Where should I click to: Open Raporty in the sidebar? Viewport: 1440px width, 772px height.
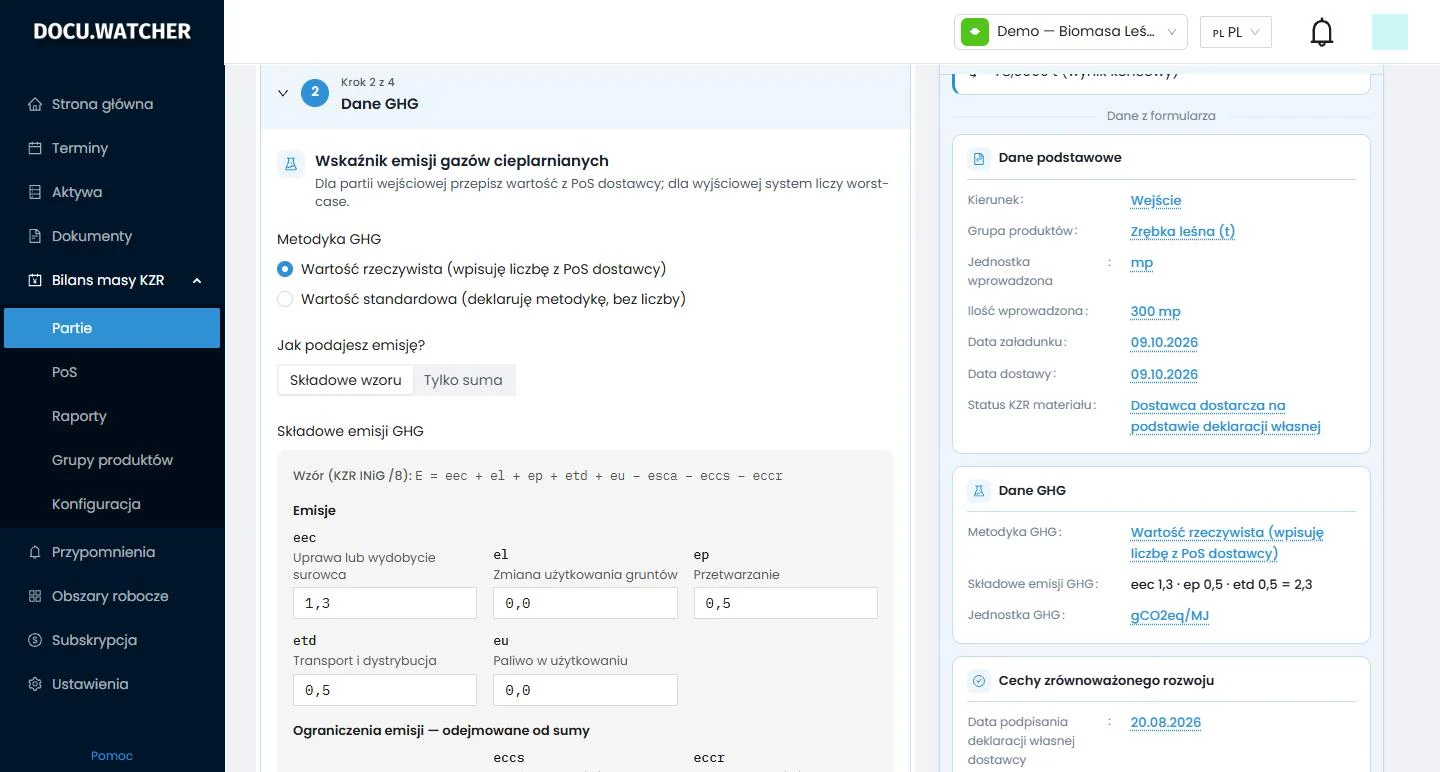112,416
